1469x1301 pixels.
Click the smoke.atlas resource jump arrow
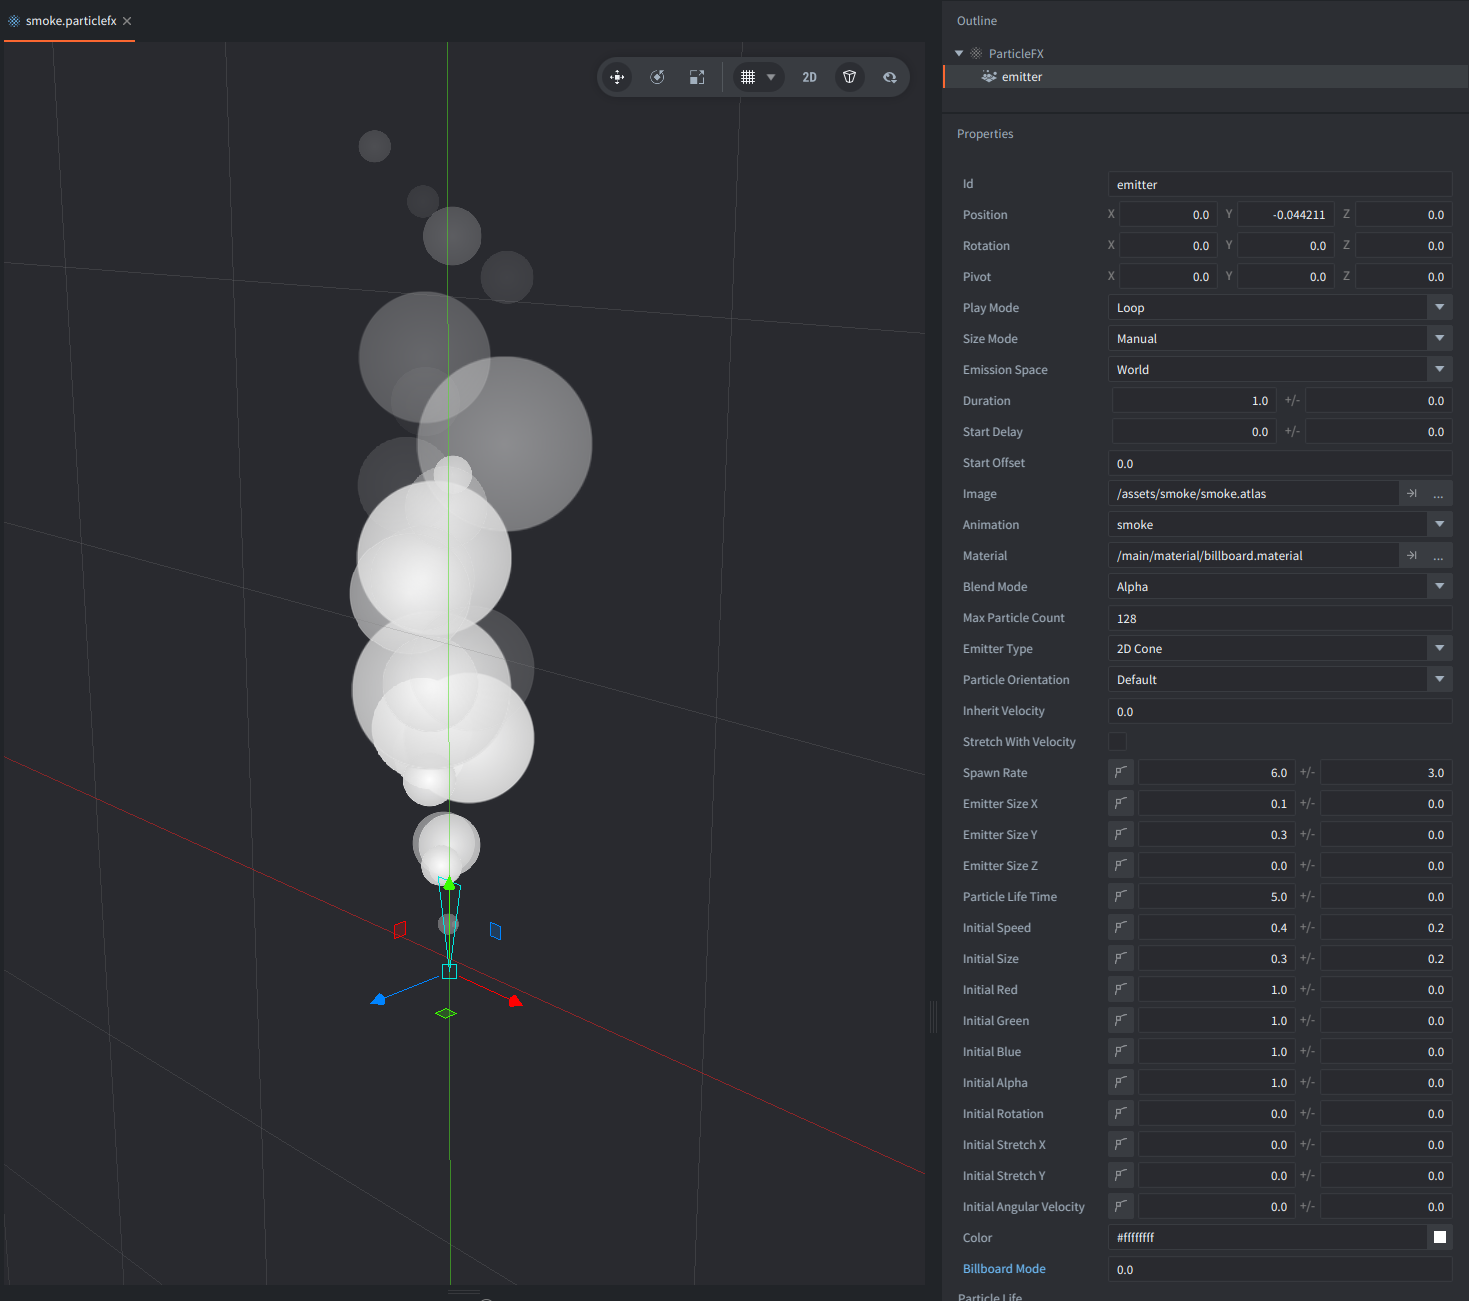pyautogui.click(x=1410, y=493)
